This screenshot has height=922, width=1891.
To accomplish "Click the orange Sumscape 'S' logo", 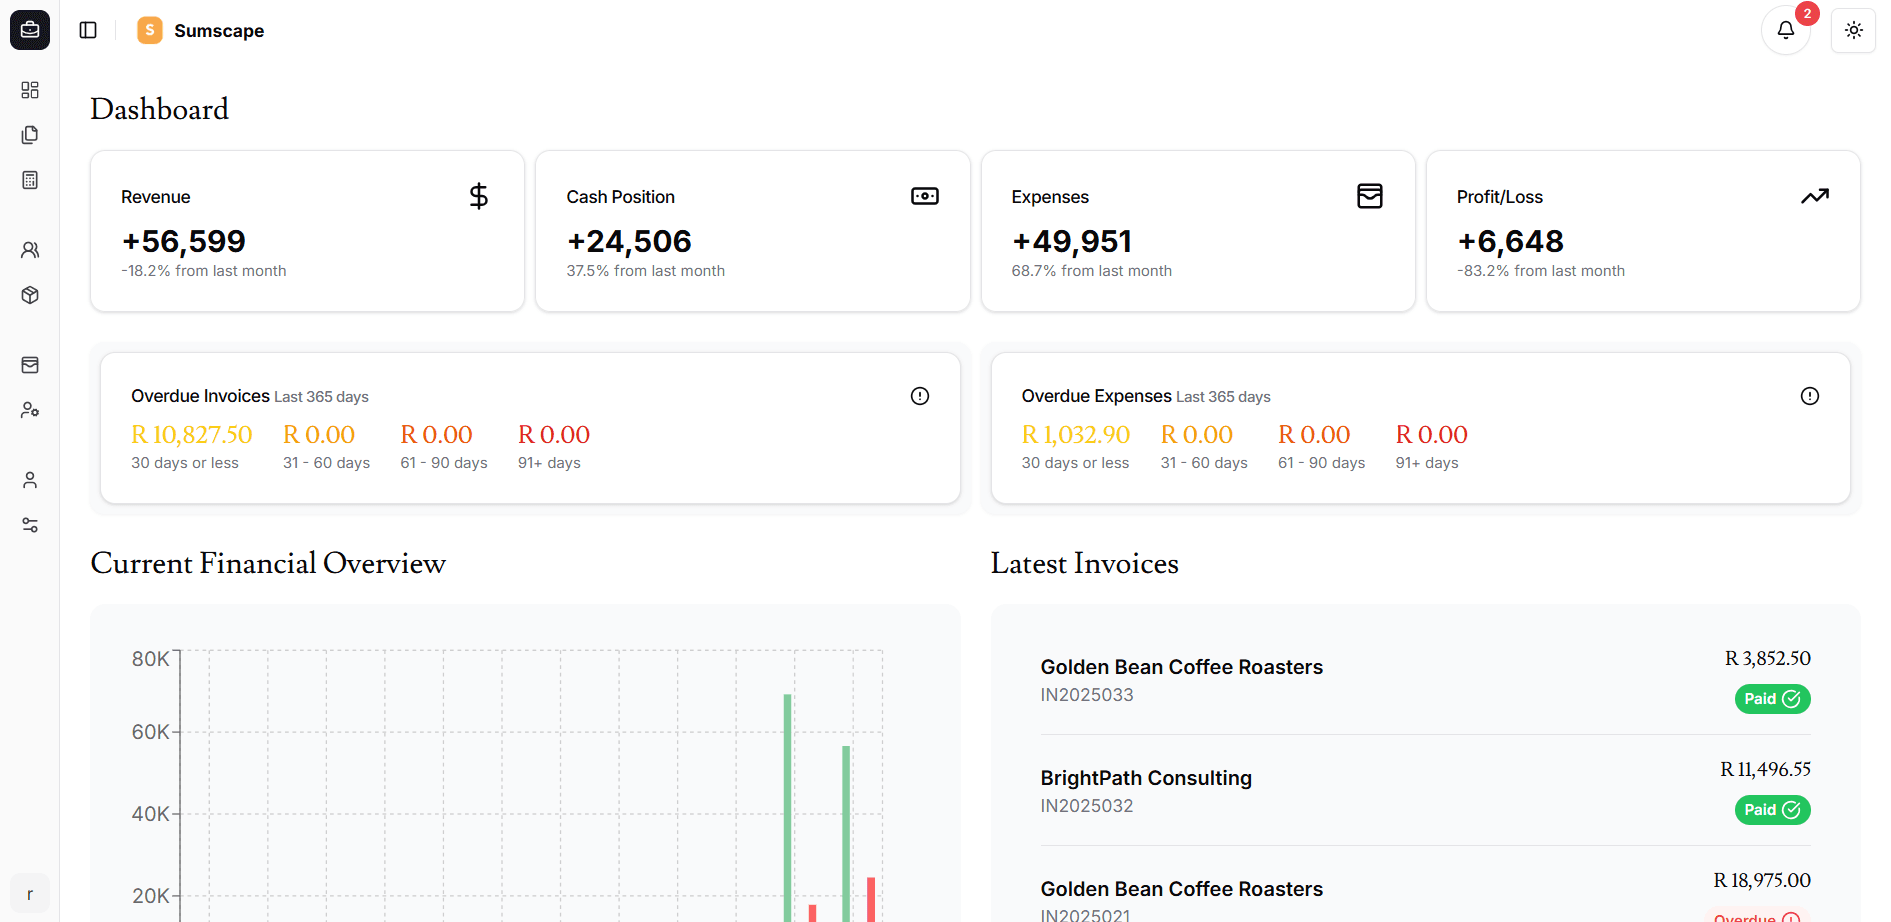I will coord(150,30).
